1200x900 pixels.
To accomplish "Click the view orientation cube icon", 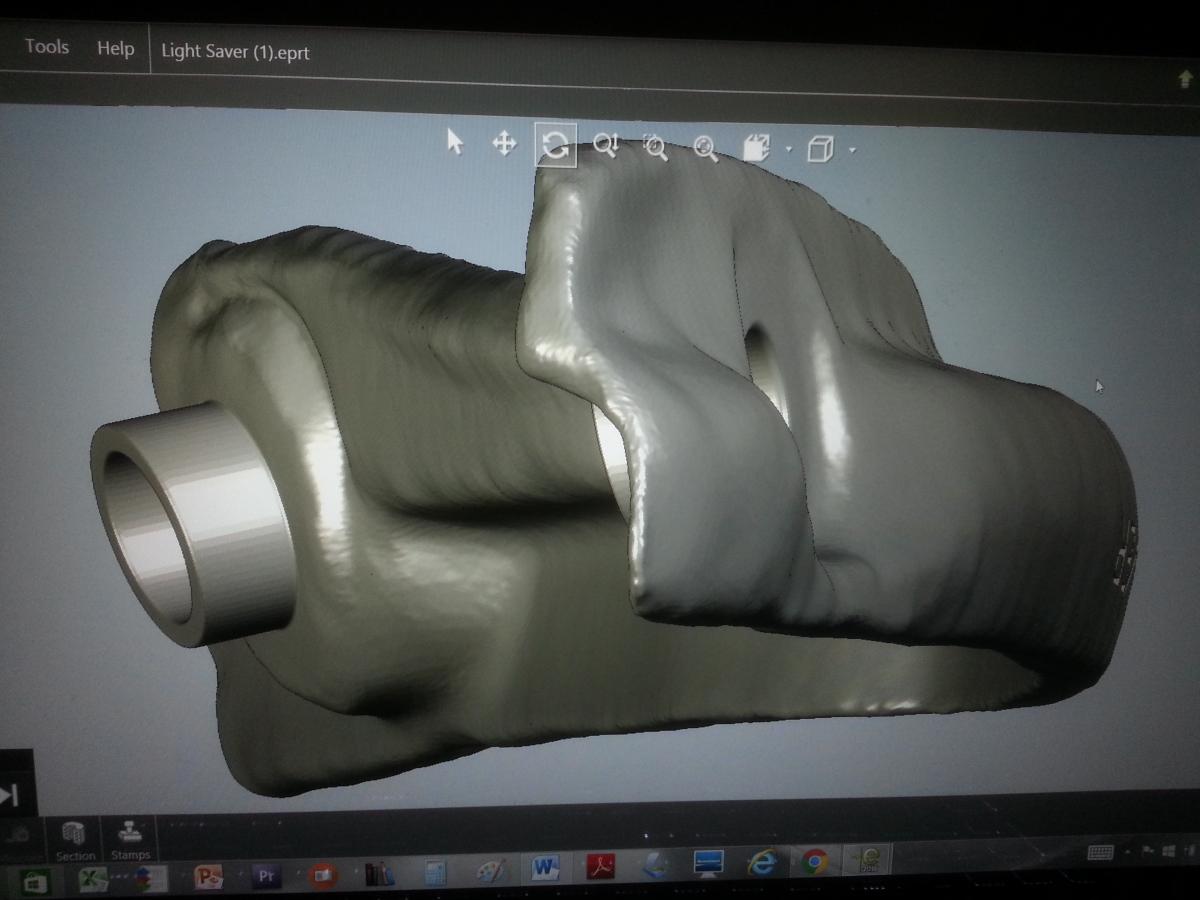I will tap(757, 149).
